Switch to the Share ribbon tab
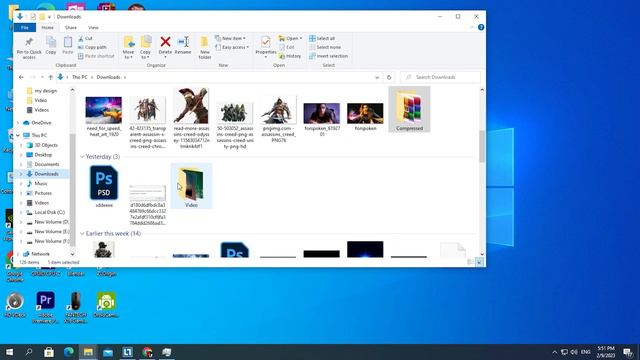 (71, 27)
